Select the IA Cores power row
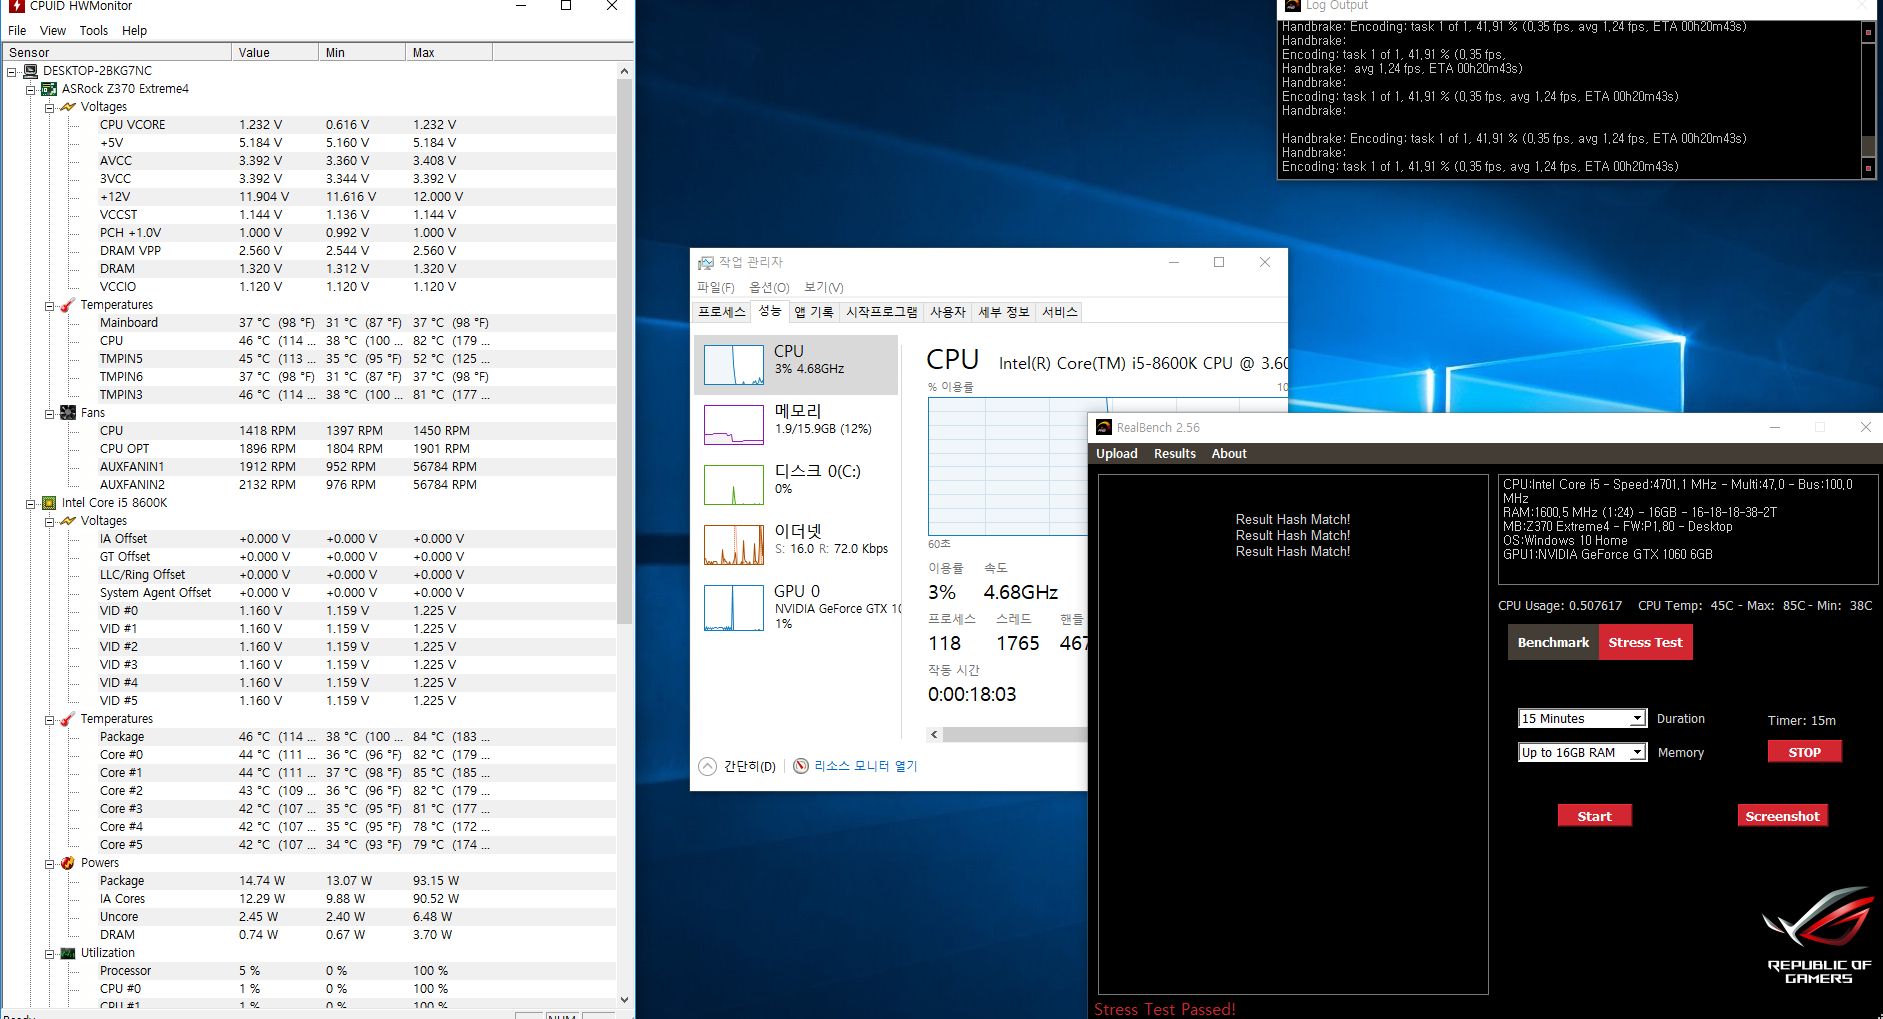1883x1019 pixels. [308, 899]
